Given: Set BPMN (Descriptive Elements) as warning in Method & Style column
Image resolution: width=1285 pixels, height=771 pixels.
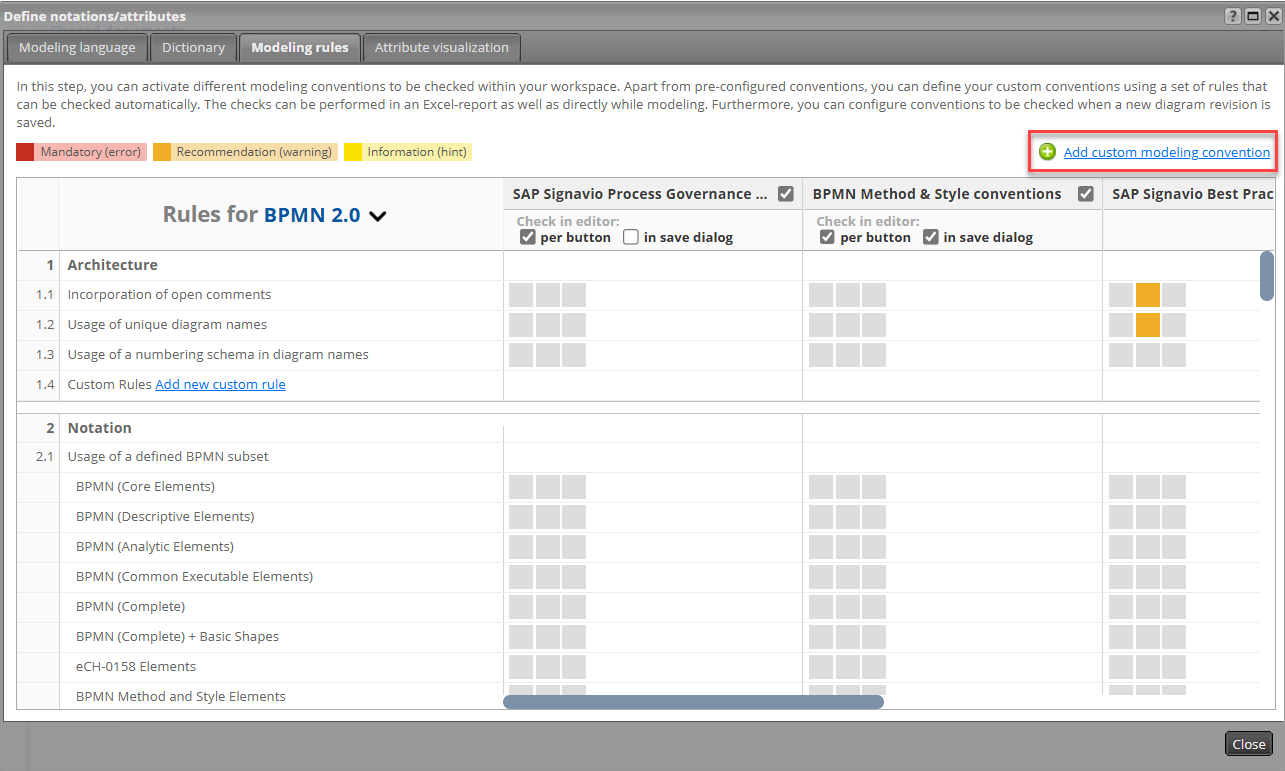Looking at the screenshot, I should [847, 517].
